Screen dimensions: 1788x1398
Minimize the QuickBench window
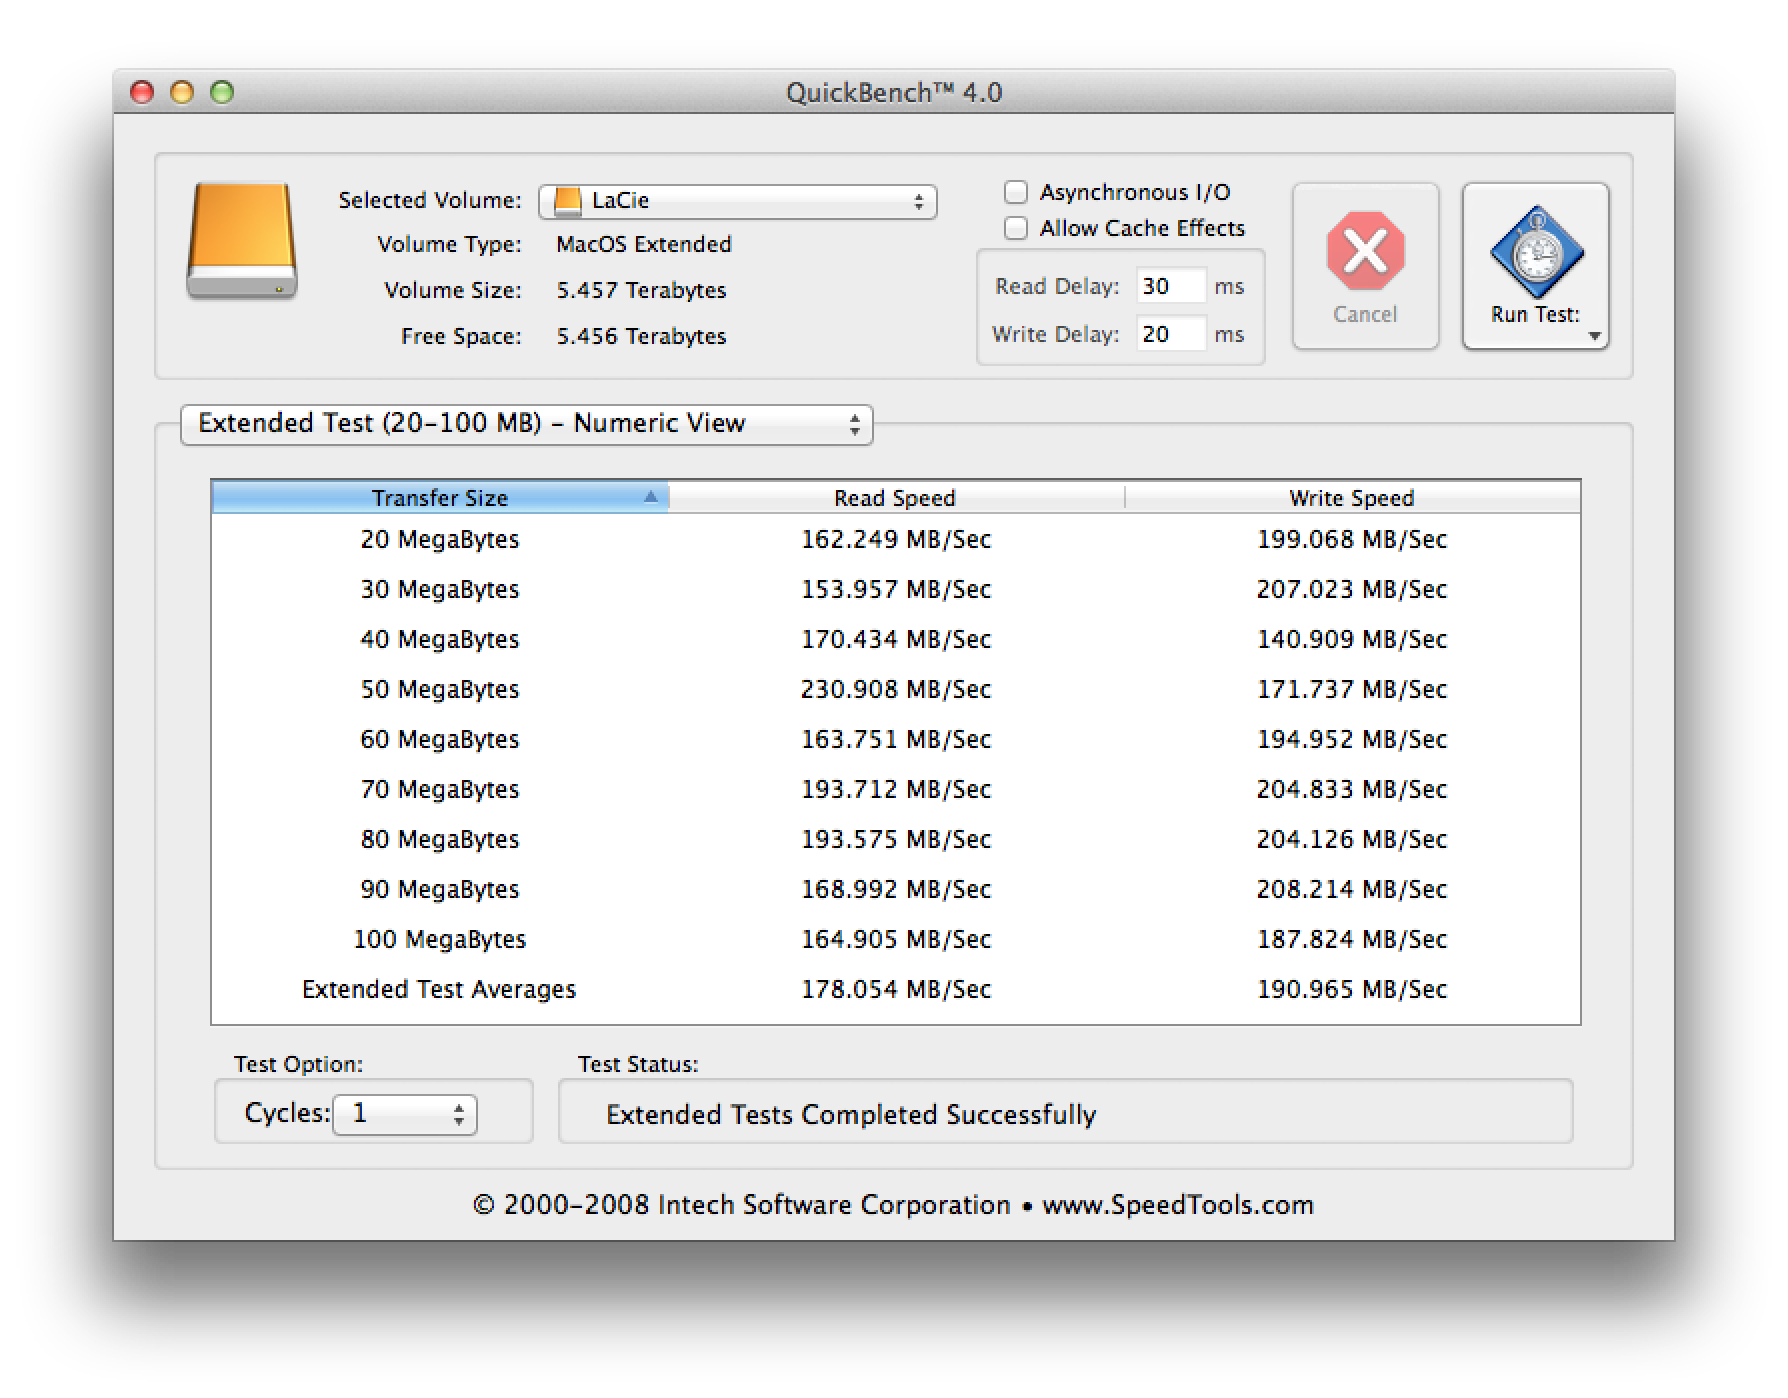tap(182, 92)
